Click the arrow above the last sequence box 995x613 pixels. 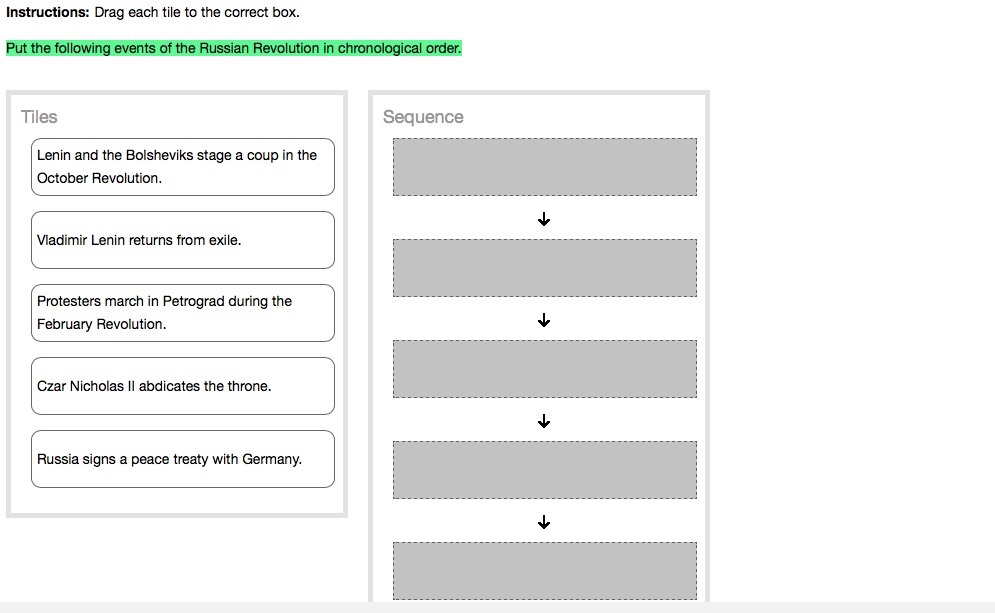point(544,522)
